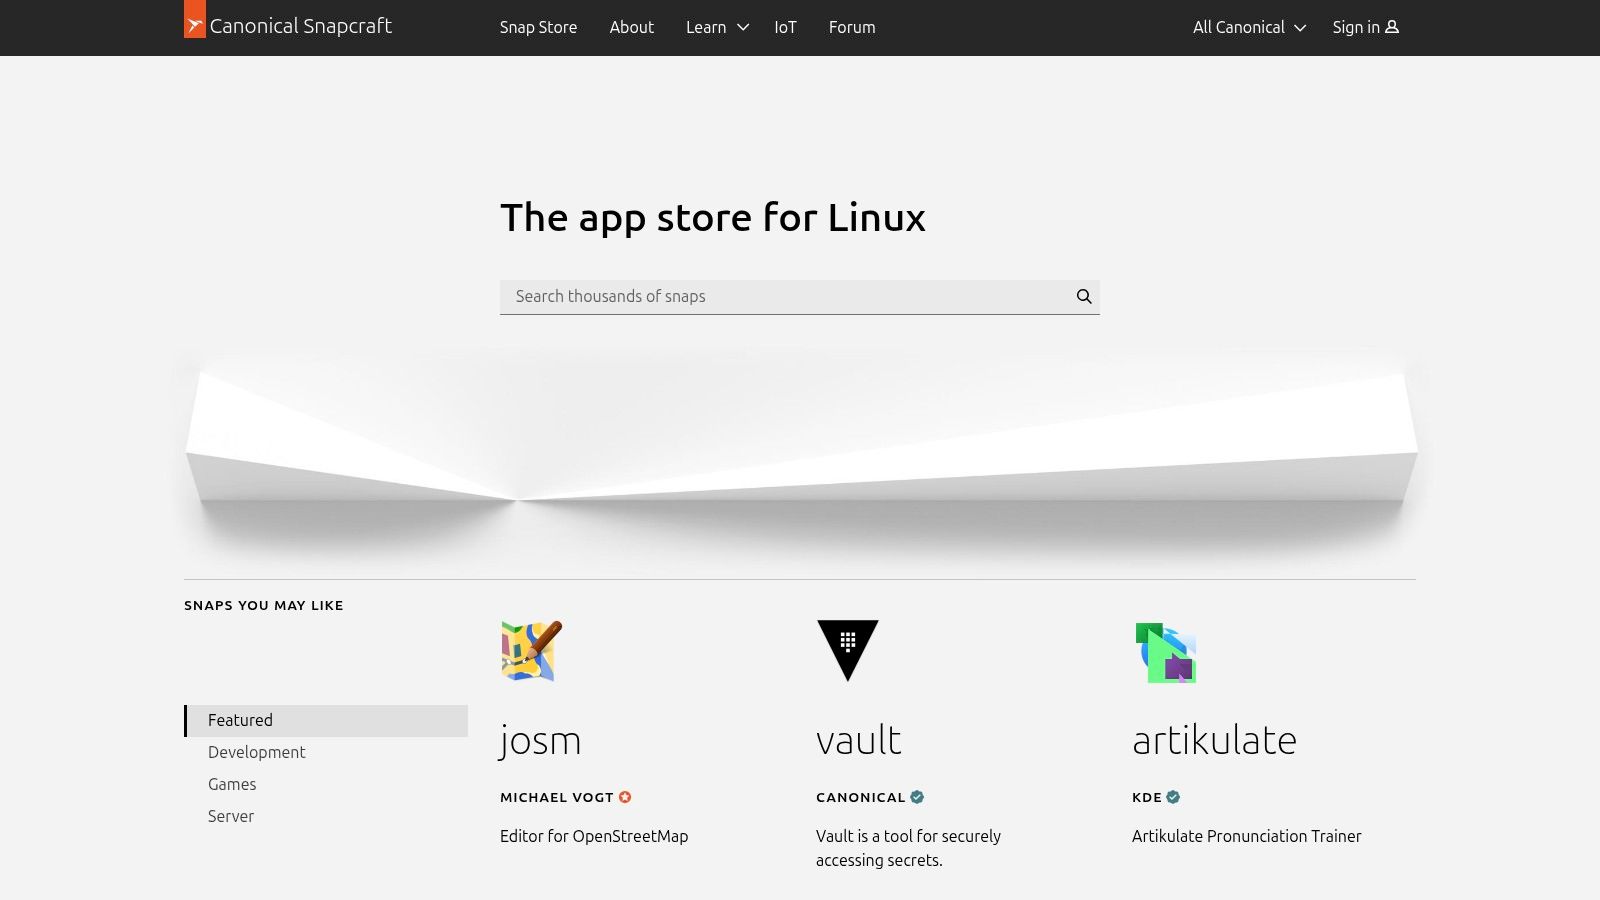The image size is (1600, 900).
Task: Click the Editor for OpenStreetMap description
Action: [594, 836]
